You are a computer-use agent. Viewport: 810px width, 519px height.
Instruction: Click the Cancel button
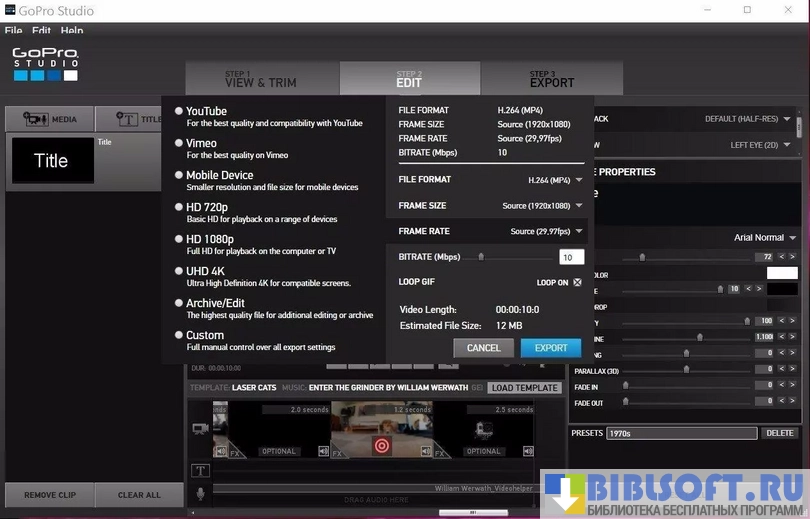click(483, 348)
